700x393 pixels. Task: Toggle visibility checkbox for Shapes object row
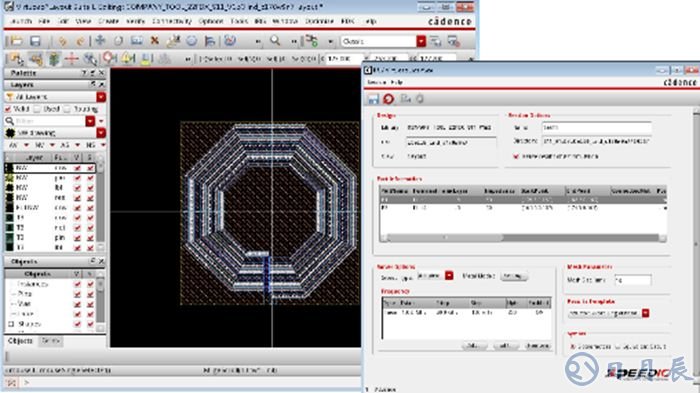pos(77,324)
